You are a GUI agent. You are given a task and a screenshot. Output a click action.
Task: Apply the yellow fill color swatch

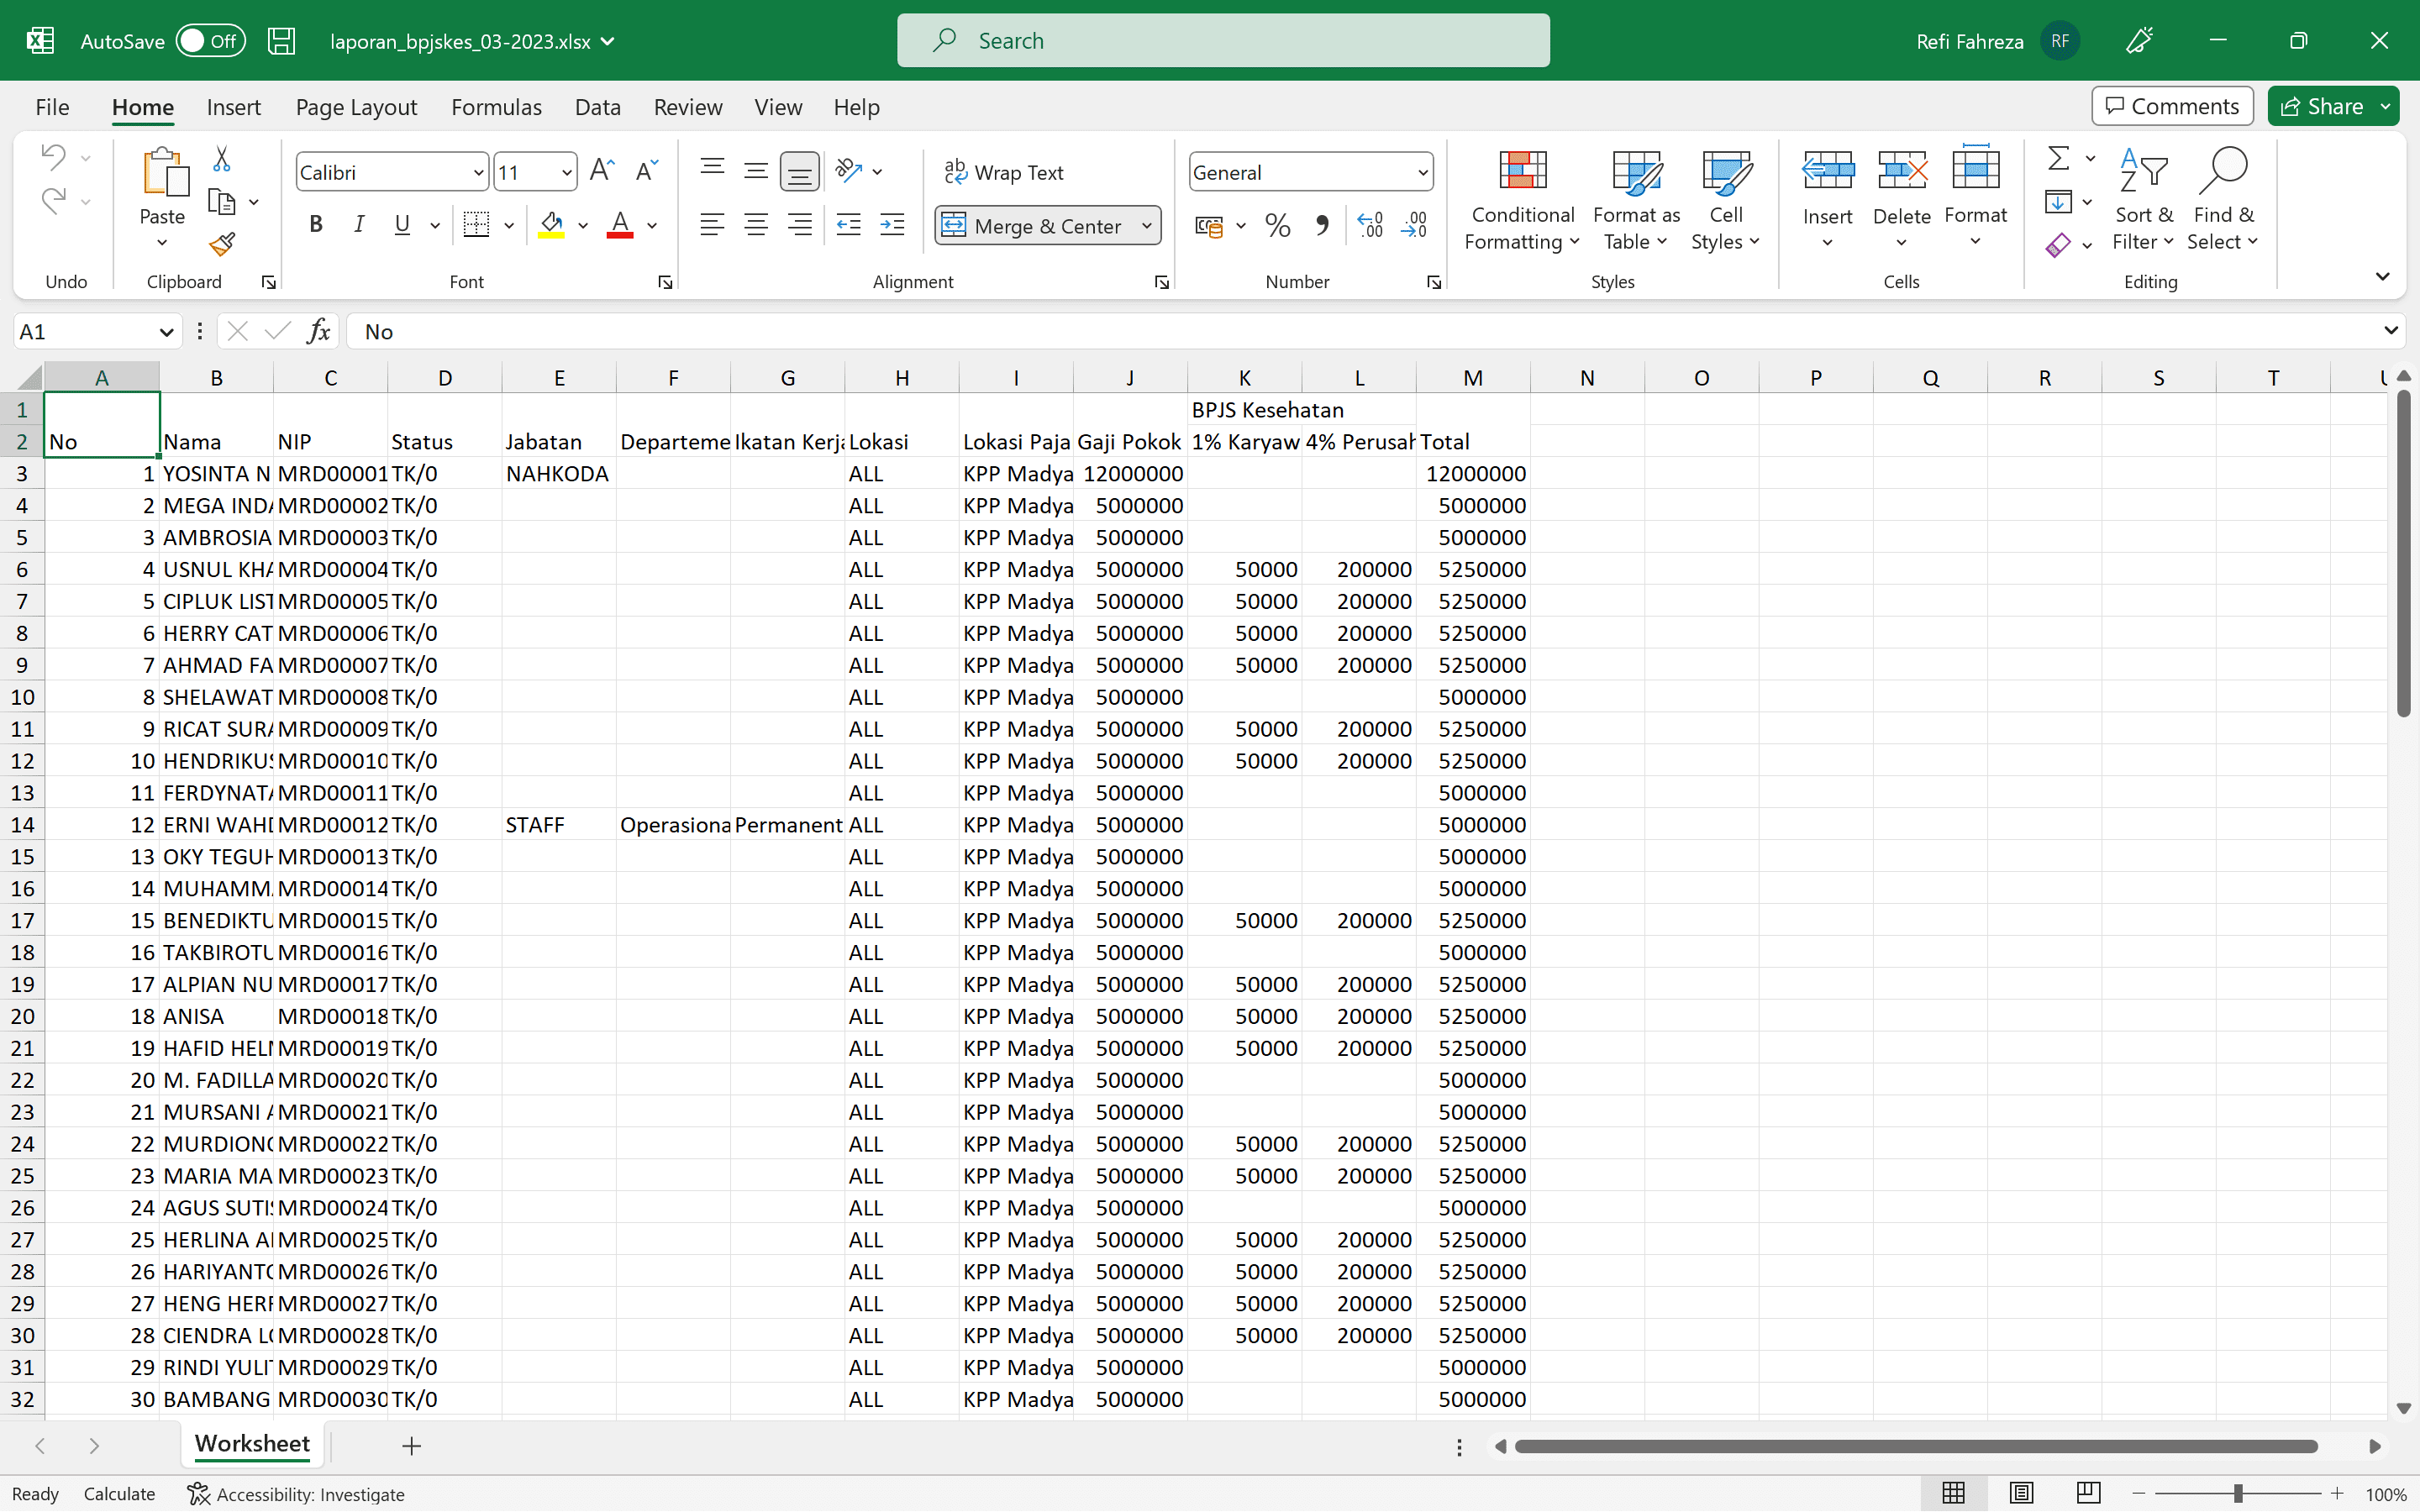coord(551,226)
